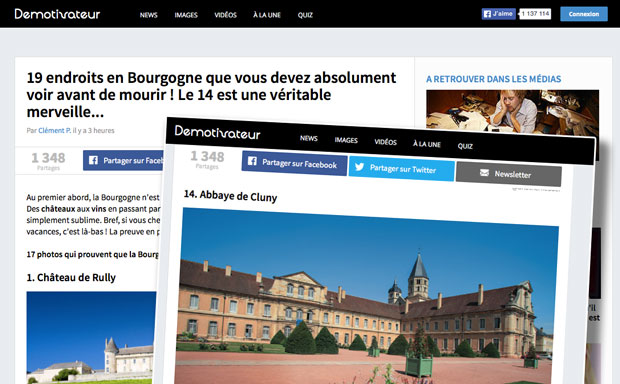Click the 1 348 share counter in front page
620x384 pixels.
click(x=207, y=159)
